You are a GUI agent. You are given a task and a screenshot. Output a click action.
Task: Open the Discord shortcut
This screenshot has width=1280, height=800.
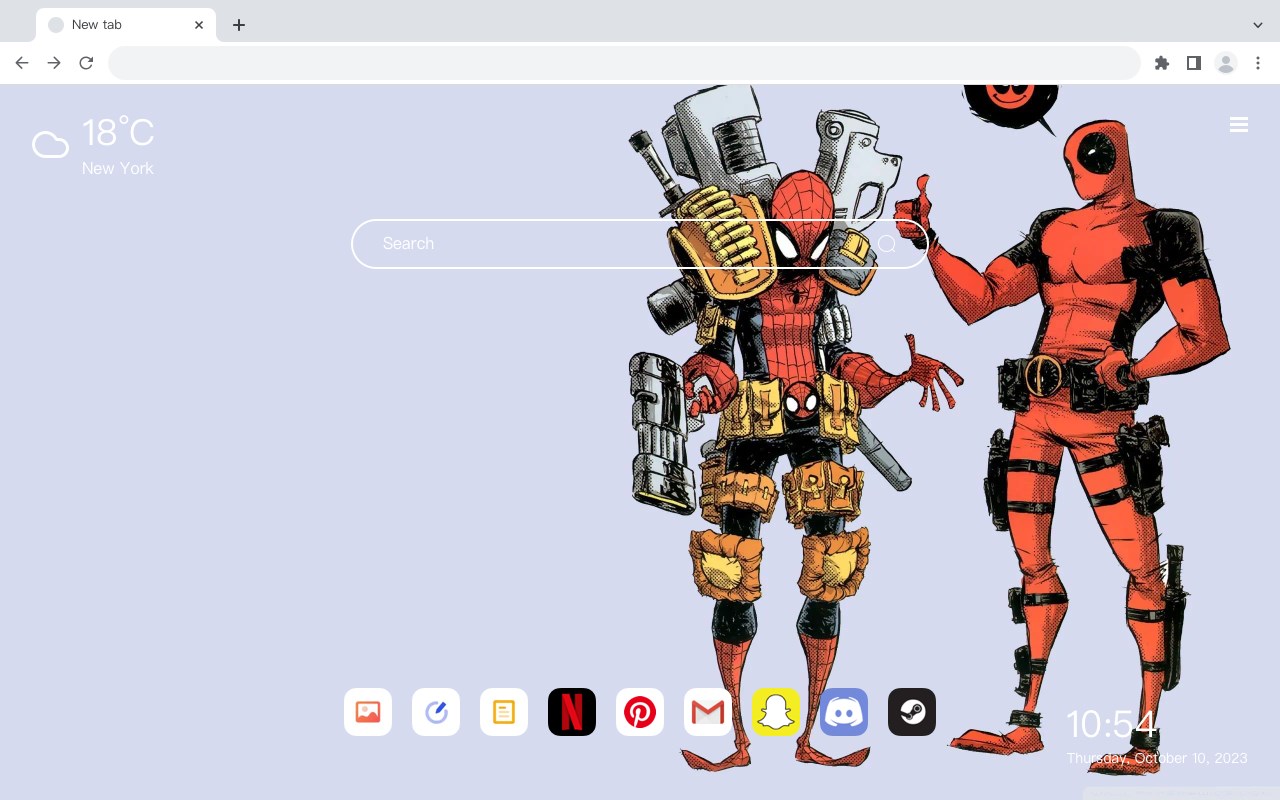[x=844, y=712]
